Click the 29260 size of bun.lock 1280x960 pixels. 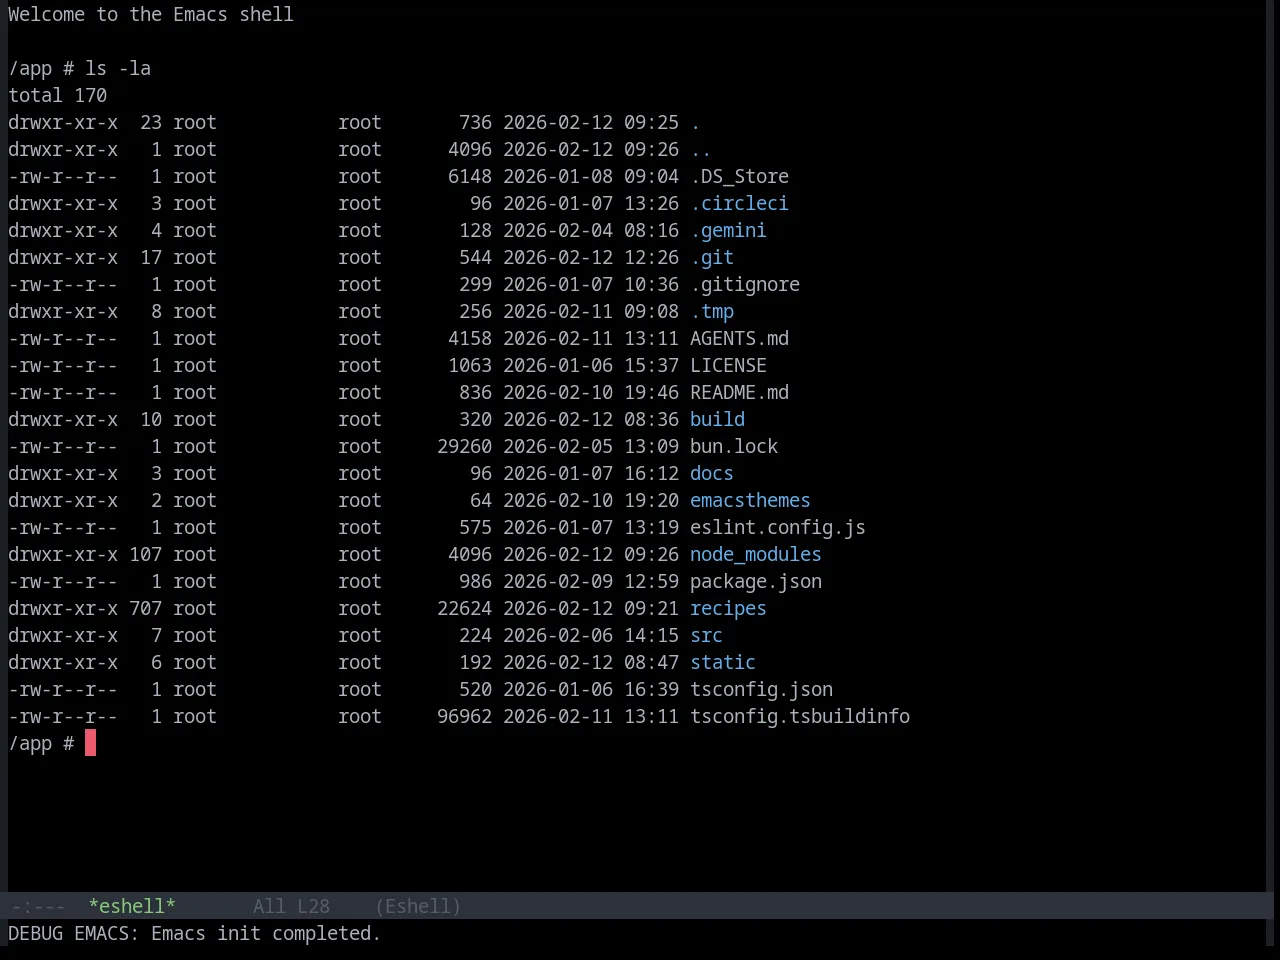pos(464,446)
